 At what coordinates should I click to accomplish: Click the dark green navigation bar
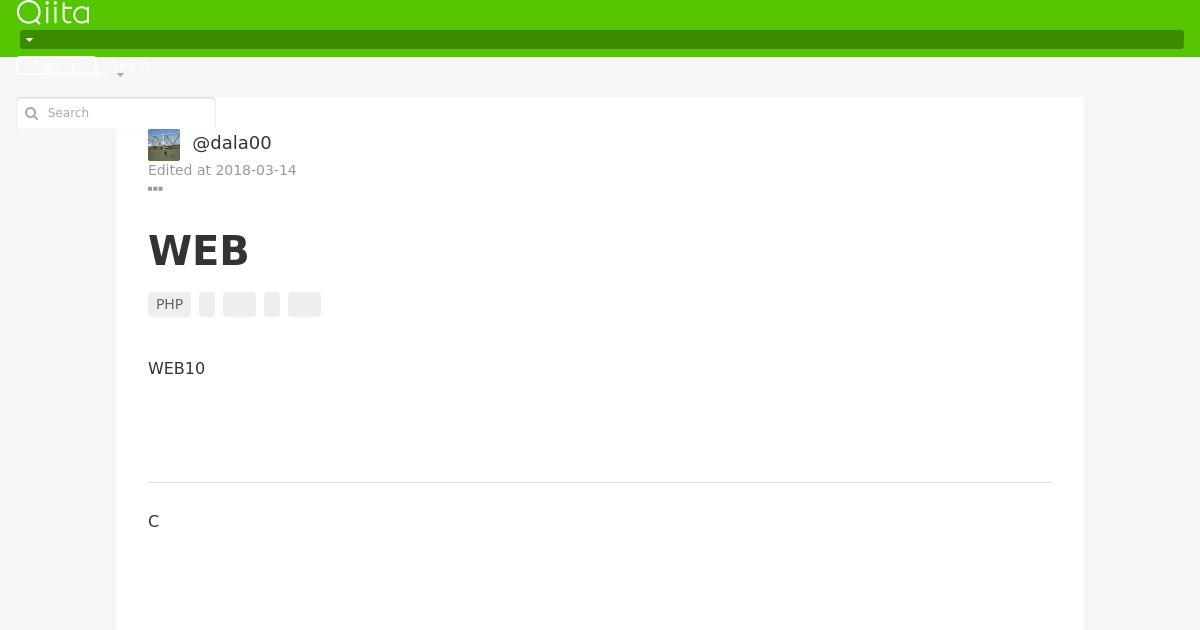click(x=602, y=40)
